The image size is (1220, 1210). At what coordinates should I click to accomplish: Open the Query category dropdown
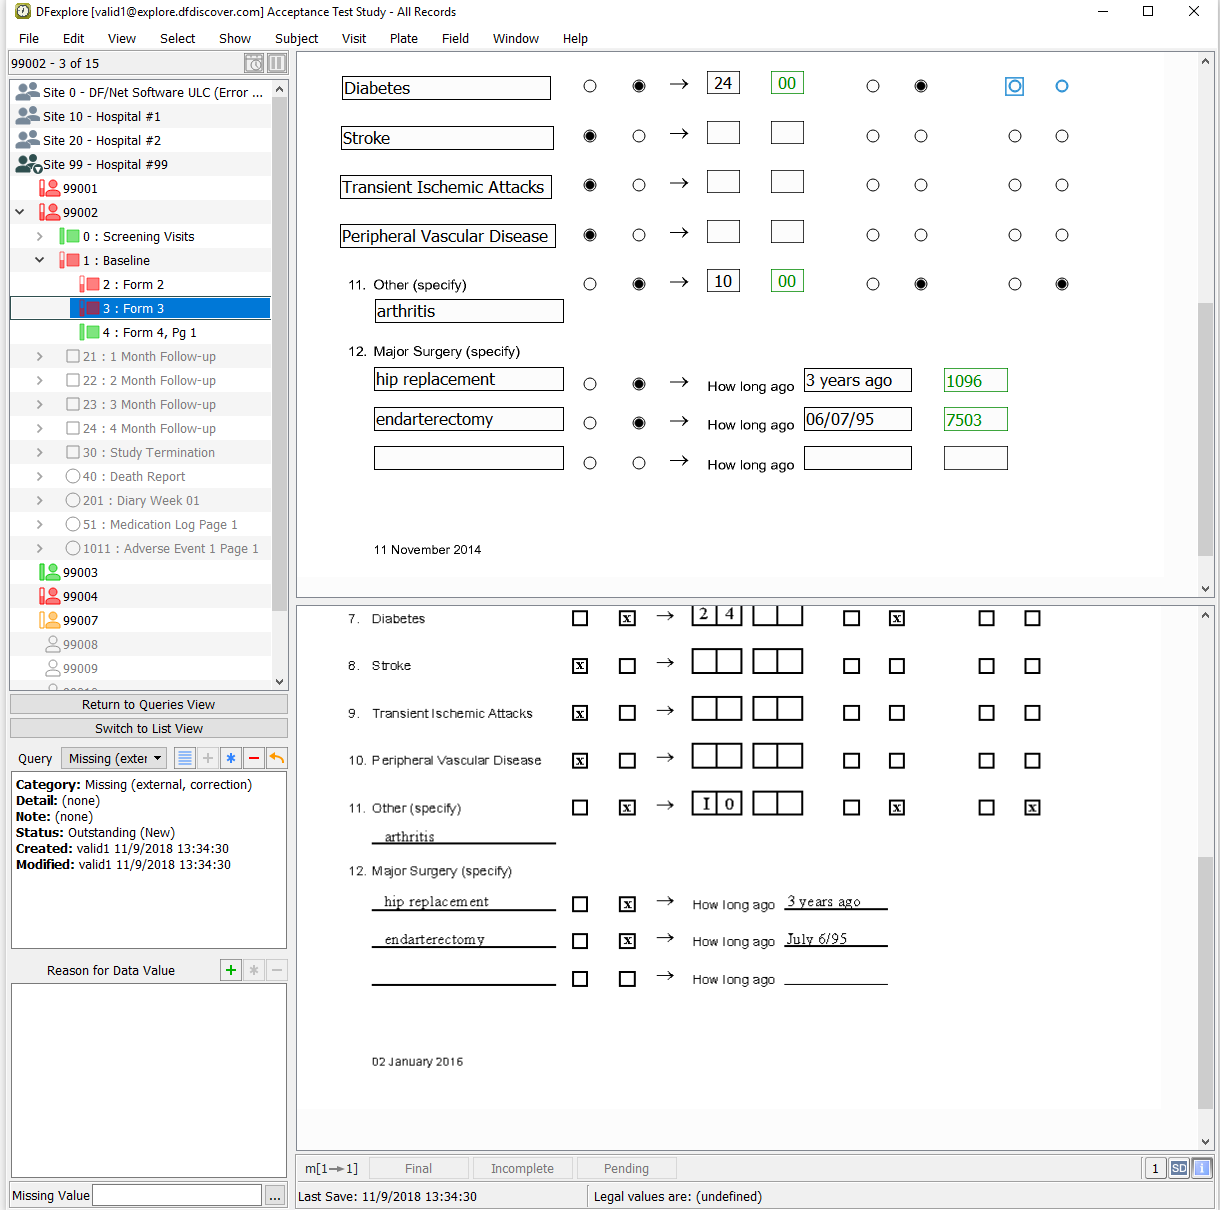click(115, 758)
